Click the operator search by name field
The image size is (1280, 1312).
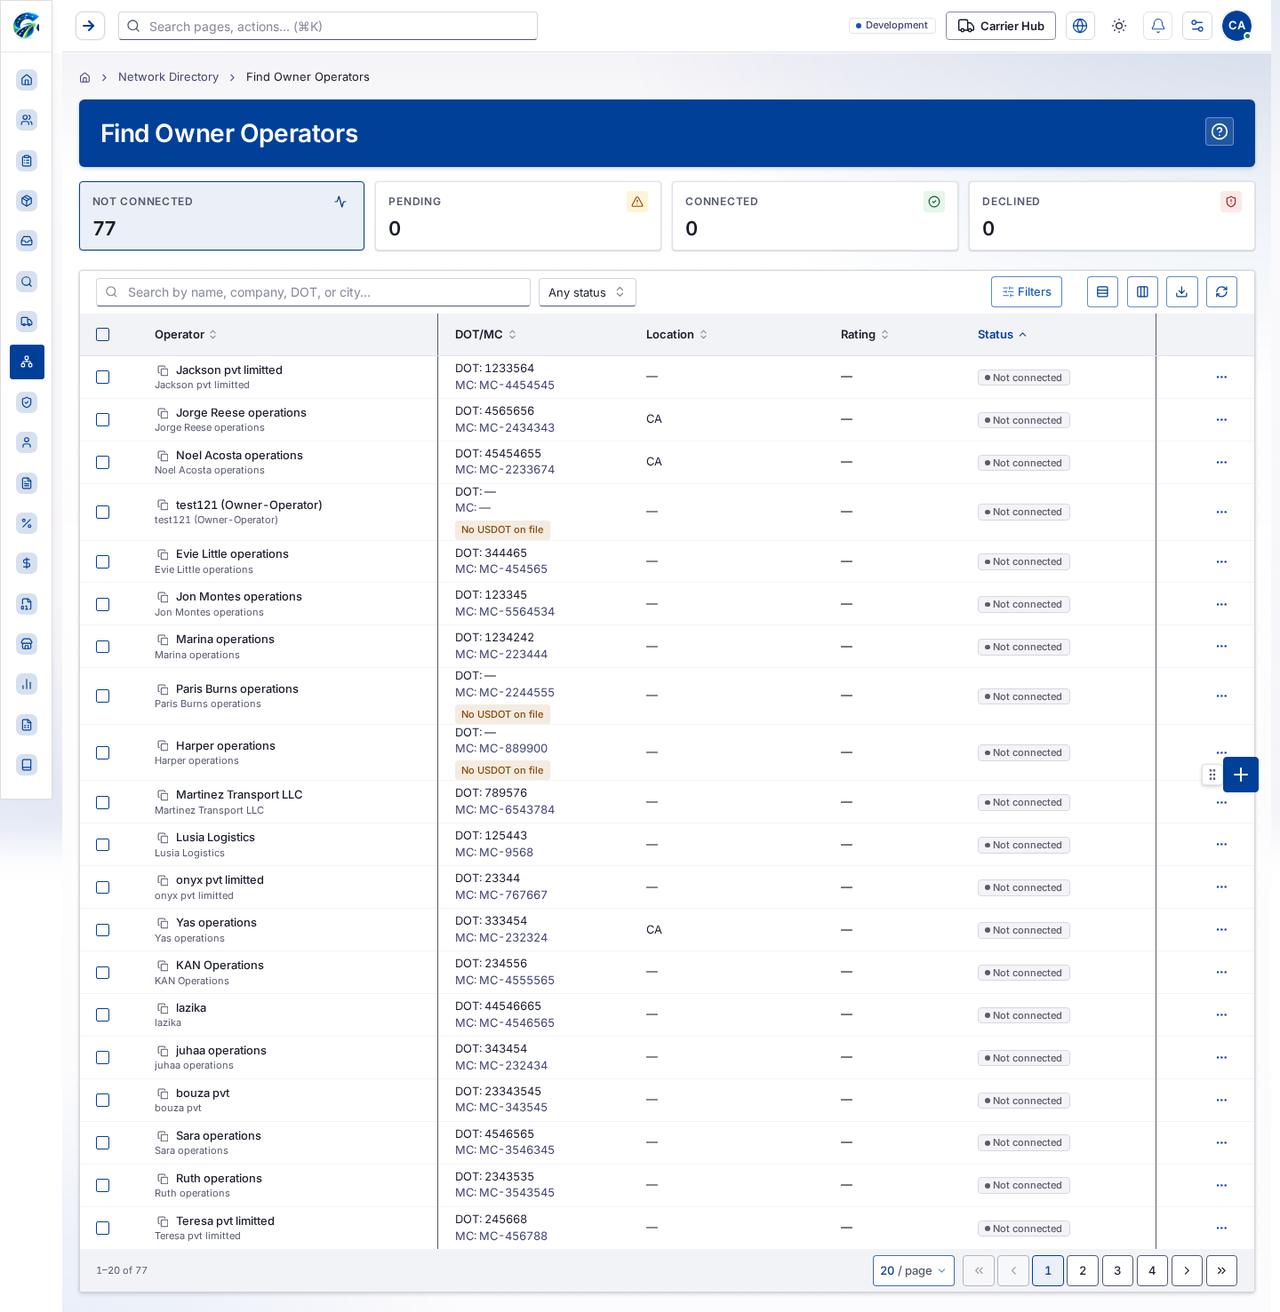(x=314, y=292)
